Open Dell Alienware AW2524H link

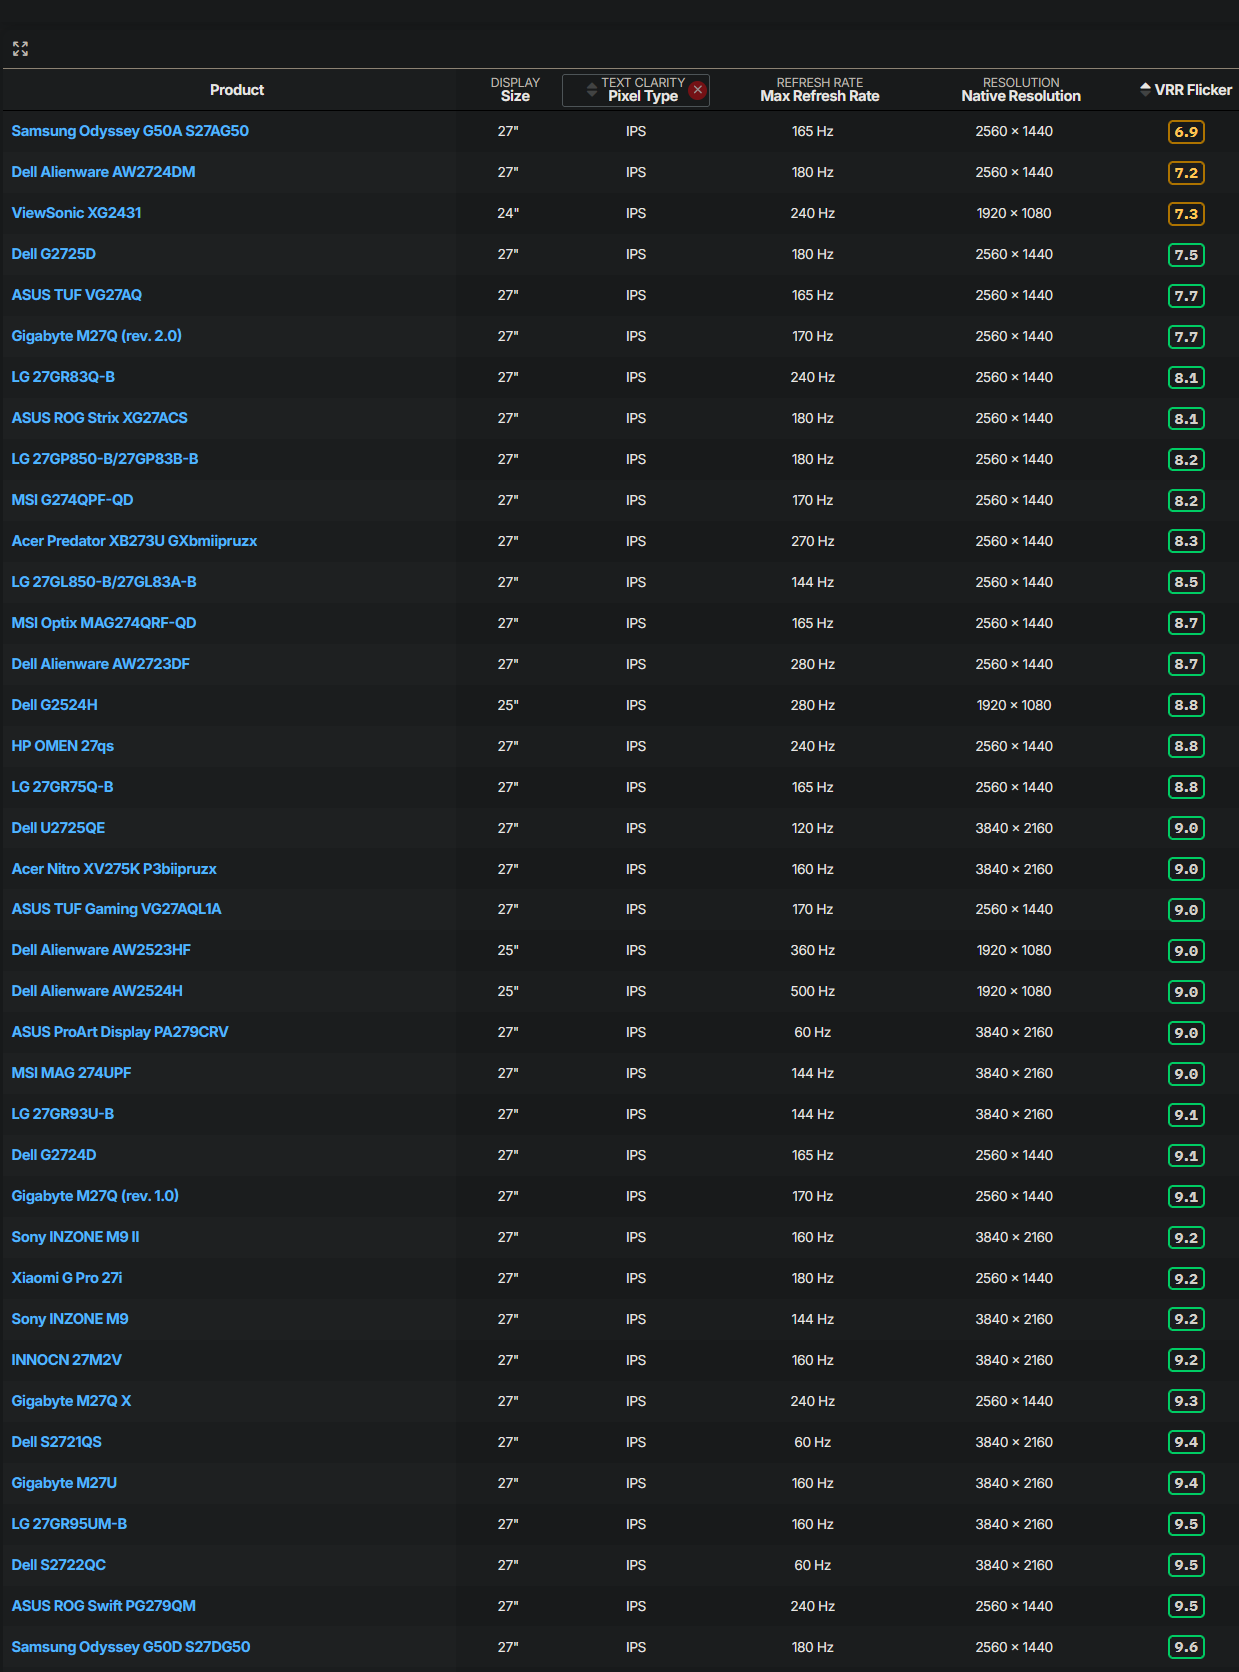click(x=97, y=991)
